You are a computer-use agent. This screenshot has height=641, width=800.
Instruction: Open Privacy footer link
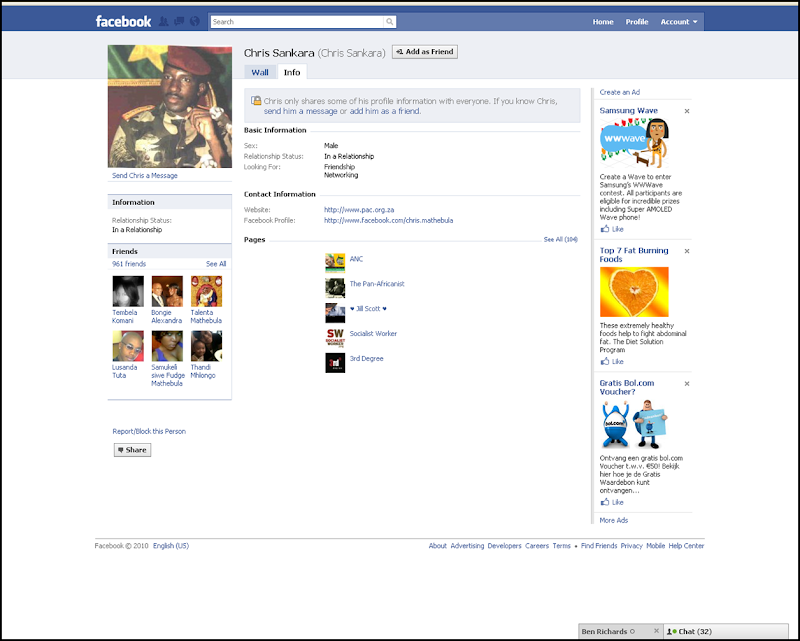coord(632,546)
